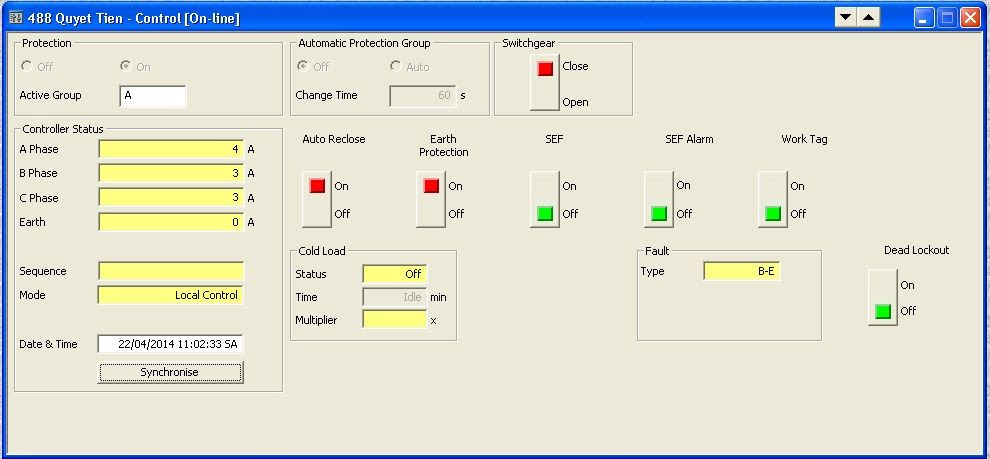Click the Auto Reclose label
The image size is (990, 459).
[x=333, y=139]
